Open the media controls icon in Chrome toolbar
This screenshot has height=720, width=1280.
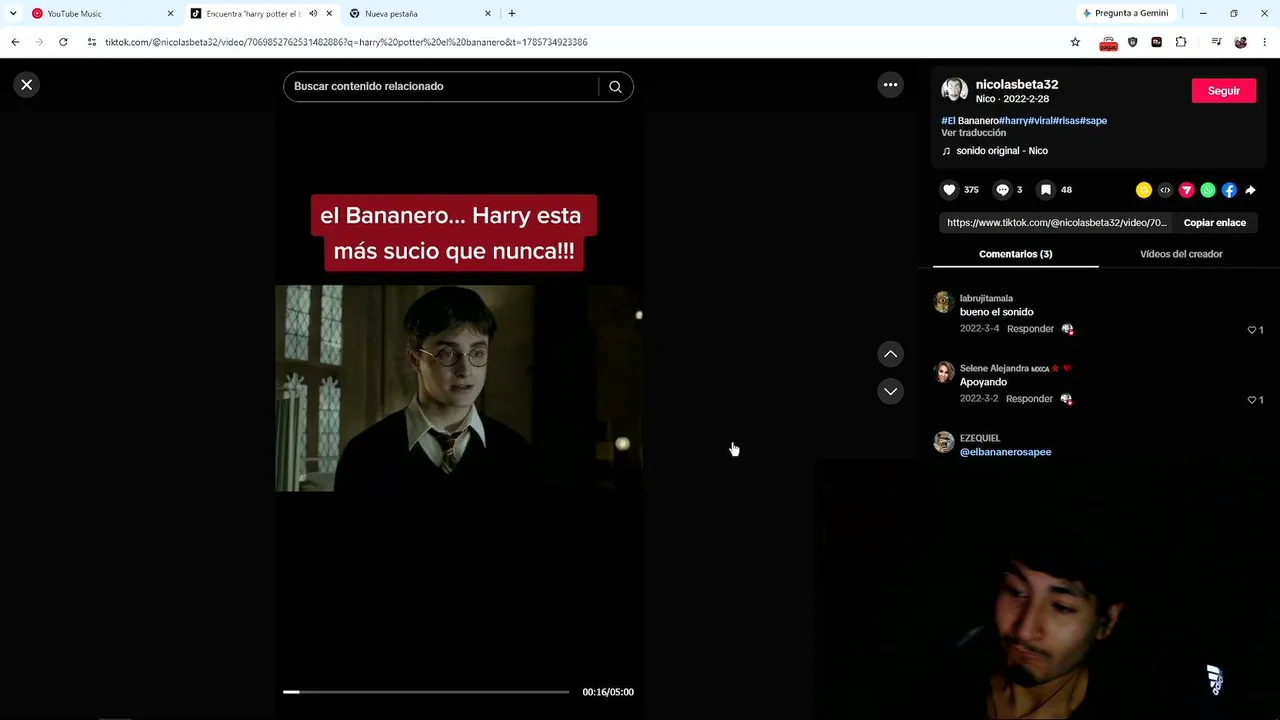pyautogui.click(x=1216, y=42)
